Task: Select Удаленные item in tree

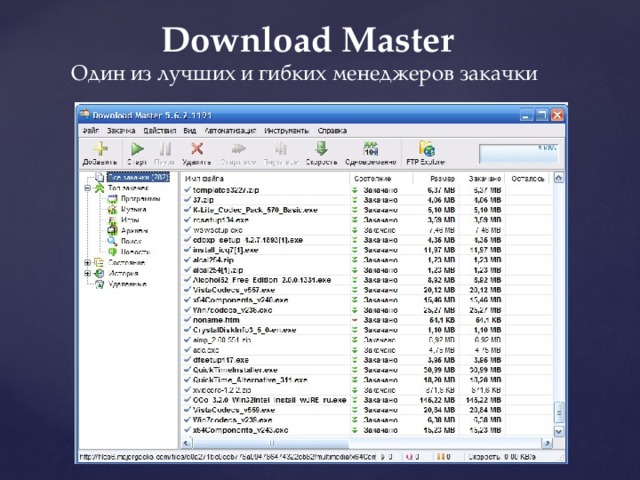Action: coord(127,284)
